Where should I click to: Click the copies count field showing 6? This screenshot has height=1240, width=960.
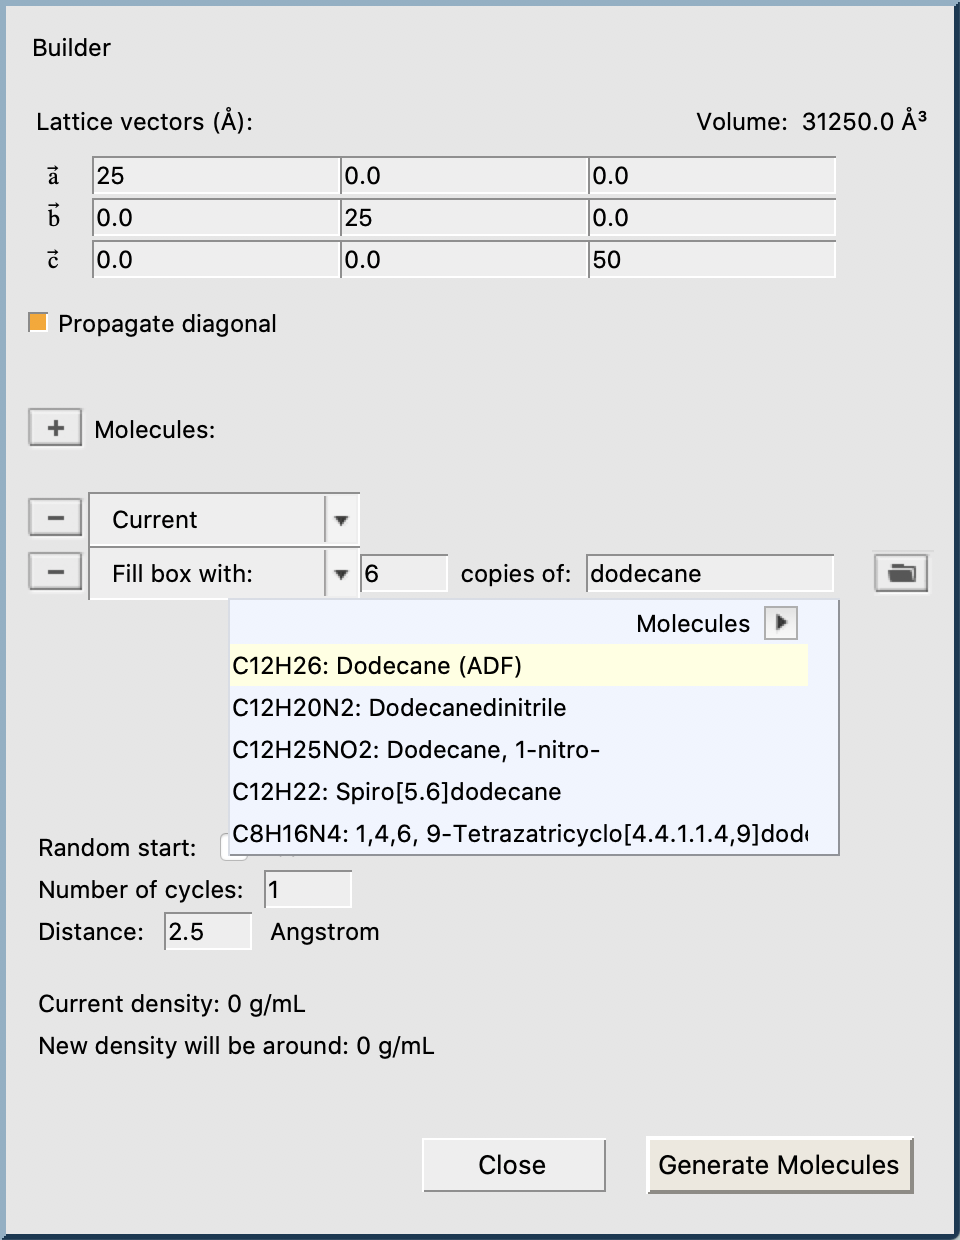point(403,572)
